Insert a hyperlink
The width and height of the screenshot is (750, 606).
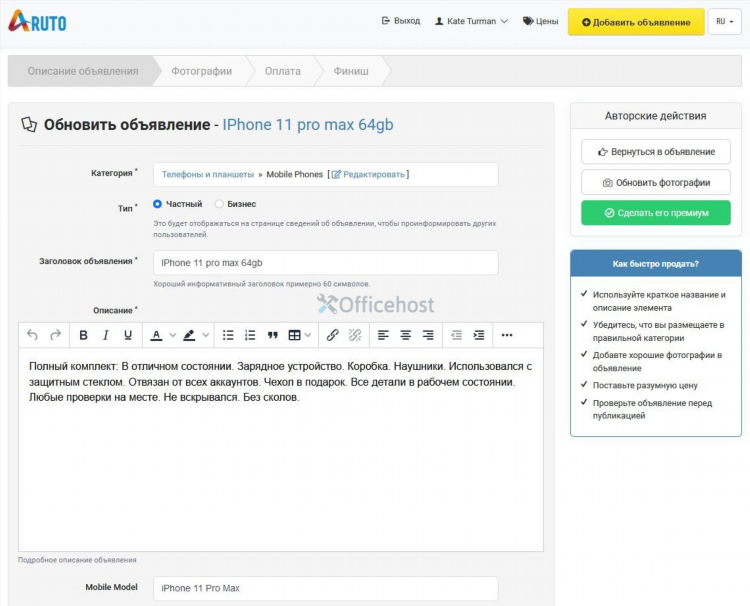coord(332,335)
